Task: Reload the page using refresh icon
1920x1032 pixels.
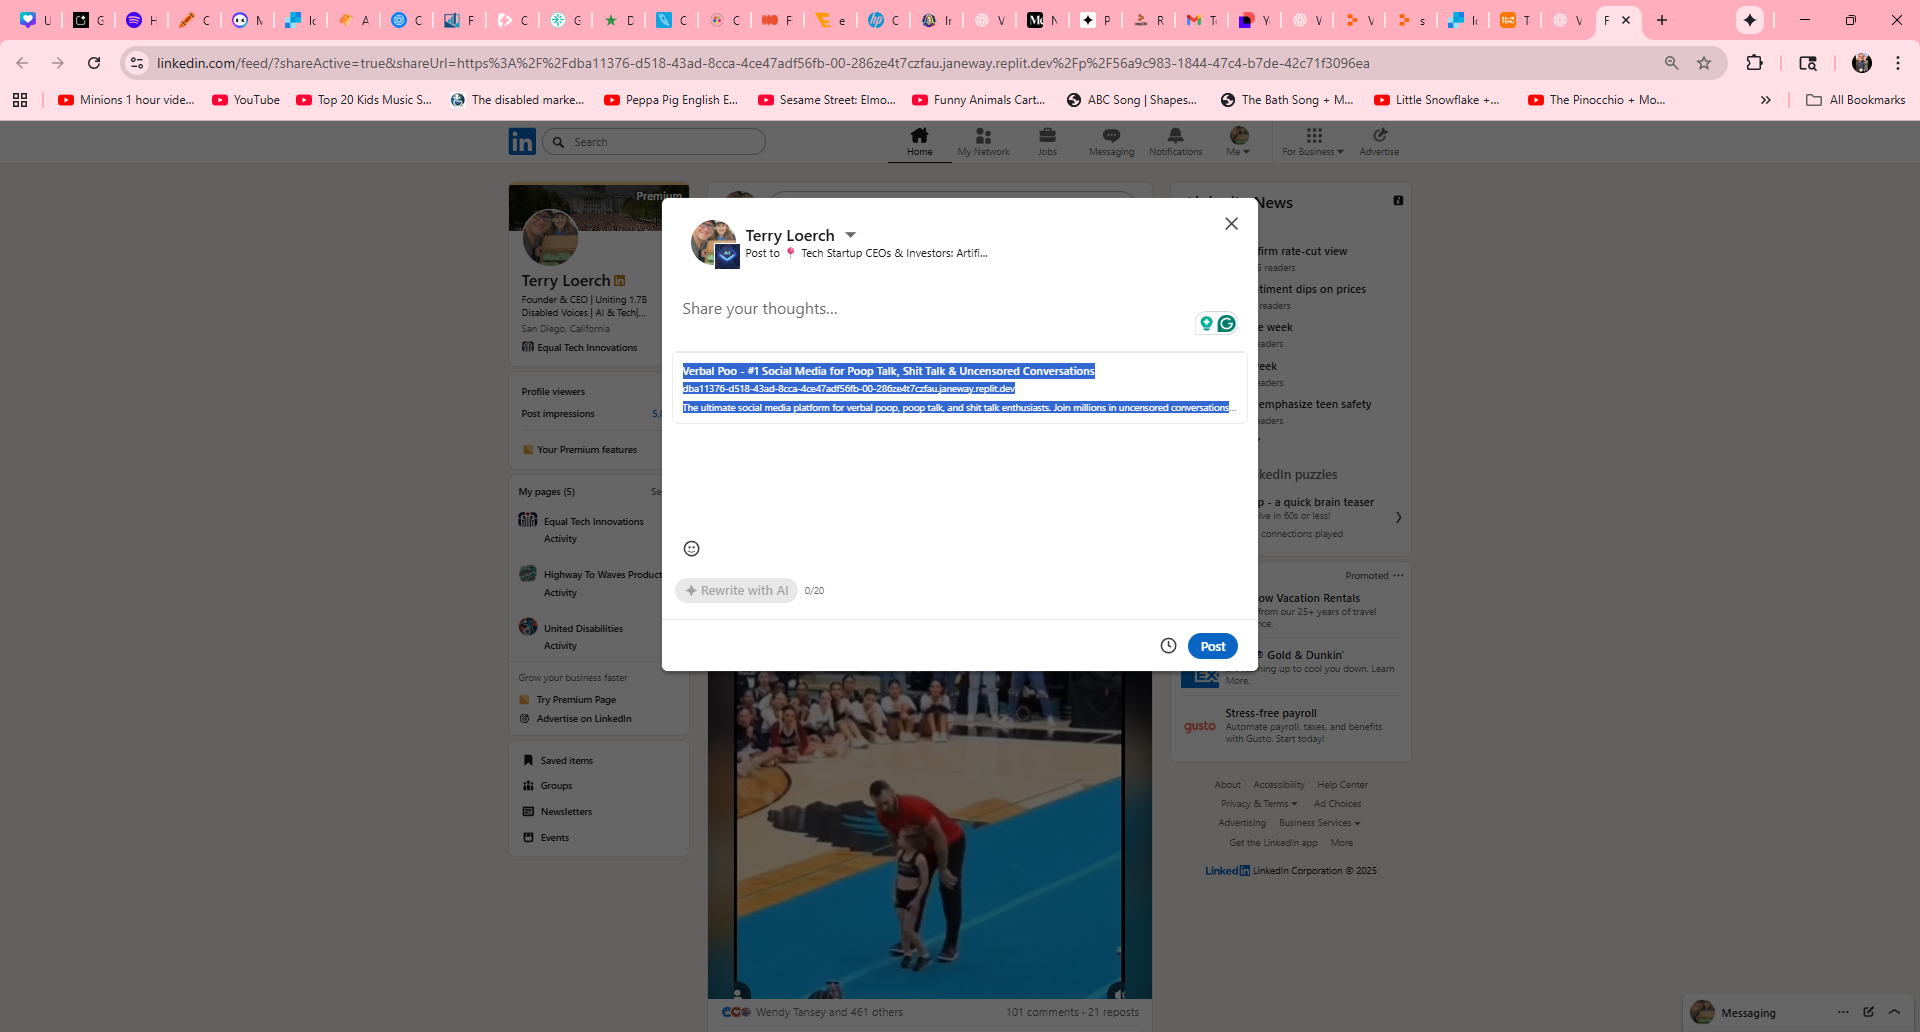Action: point(94,63)
